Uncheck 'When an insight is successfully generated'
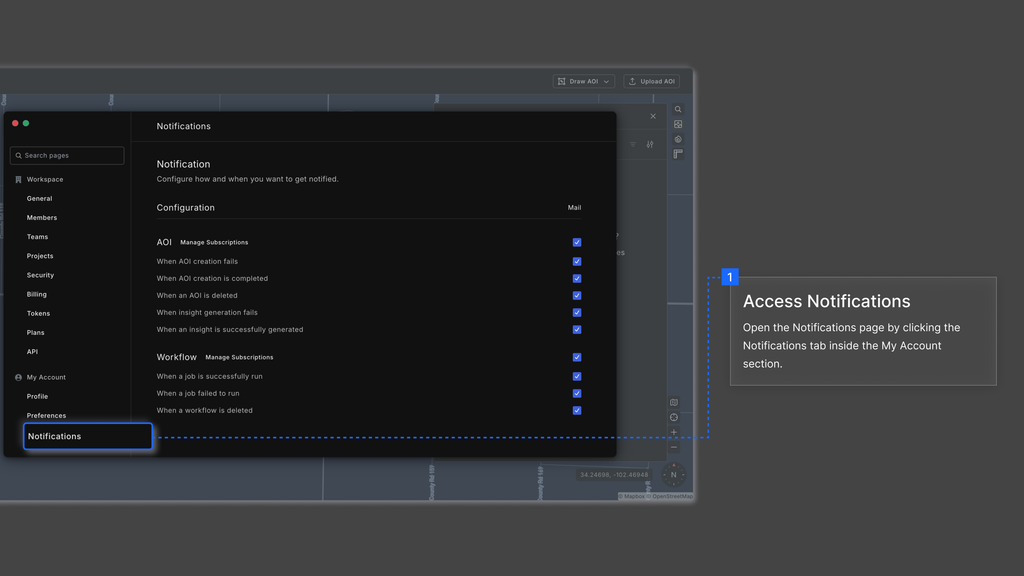 coord(577,329)
